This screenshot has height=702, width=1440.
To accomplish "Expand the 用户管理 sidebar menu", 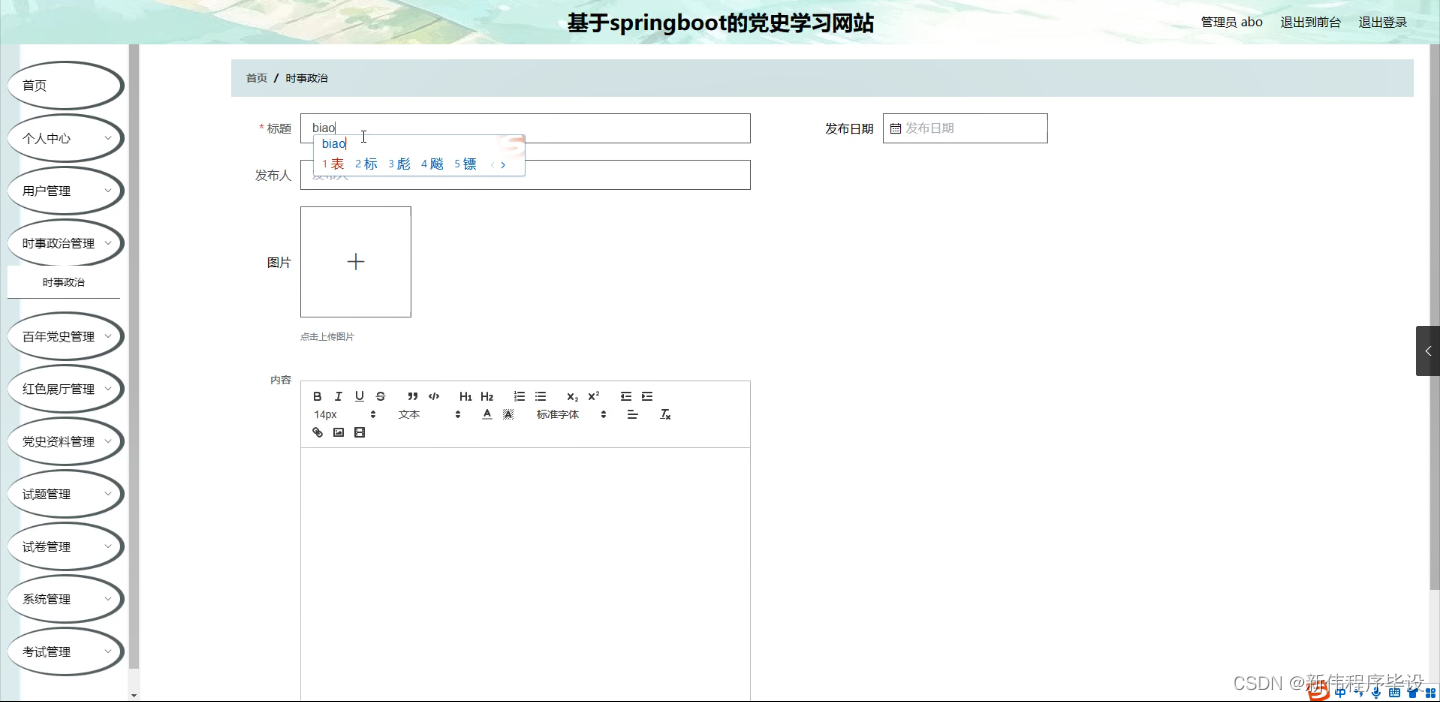I will [x=65, y=190].
